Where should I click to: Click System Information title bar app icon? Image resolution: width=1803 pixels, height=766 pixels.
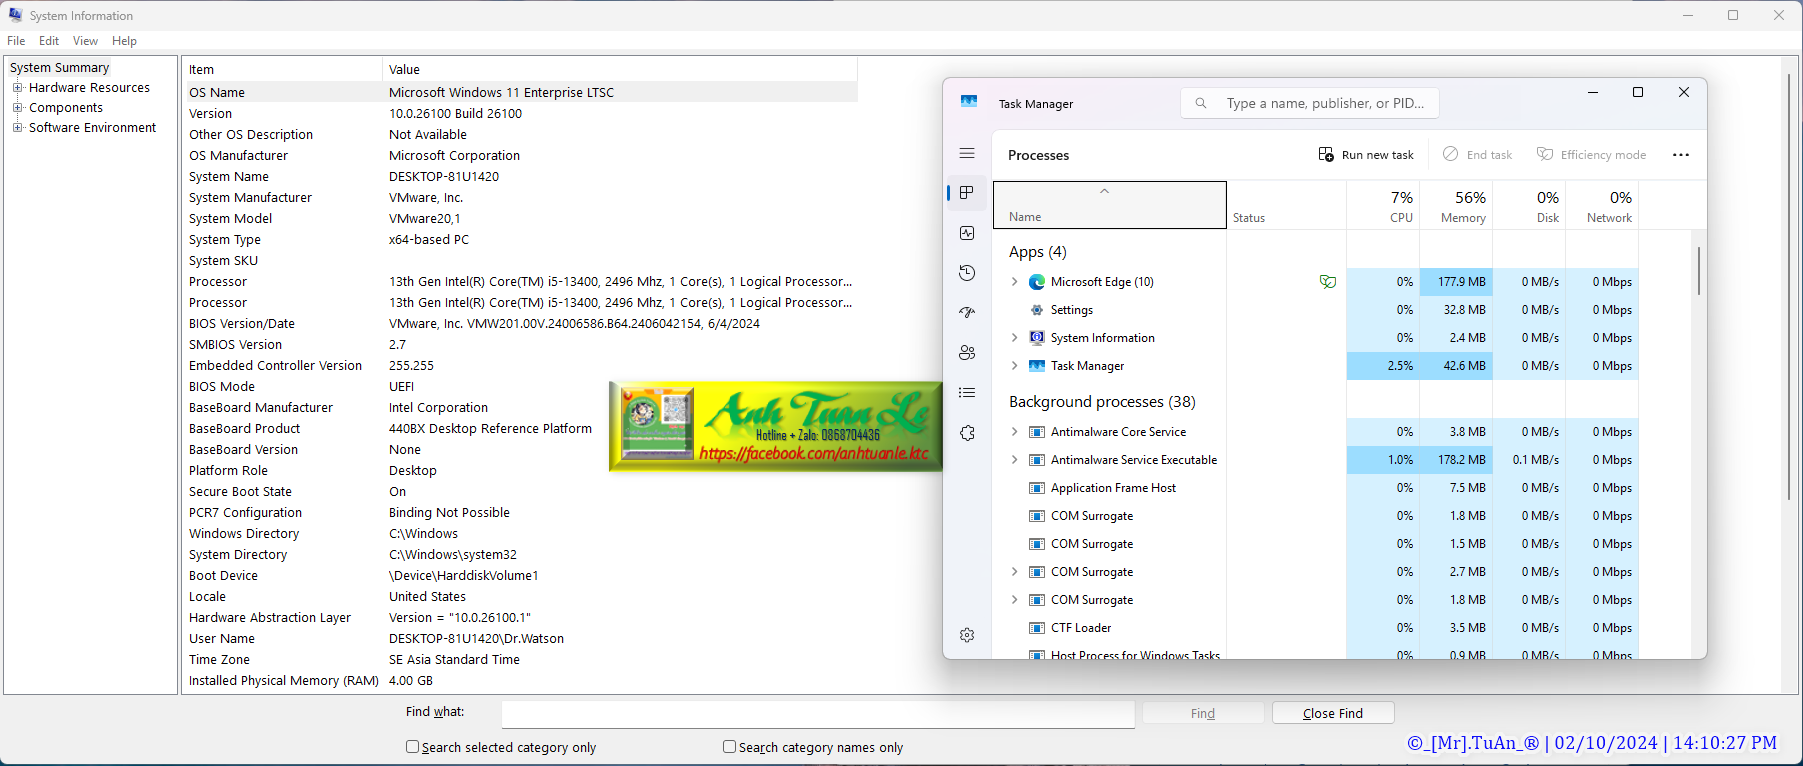click(x=15, y=15)
